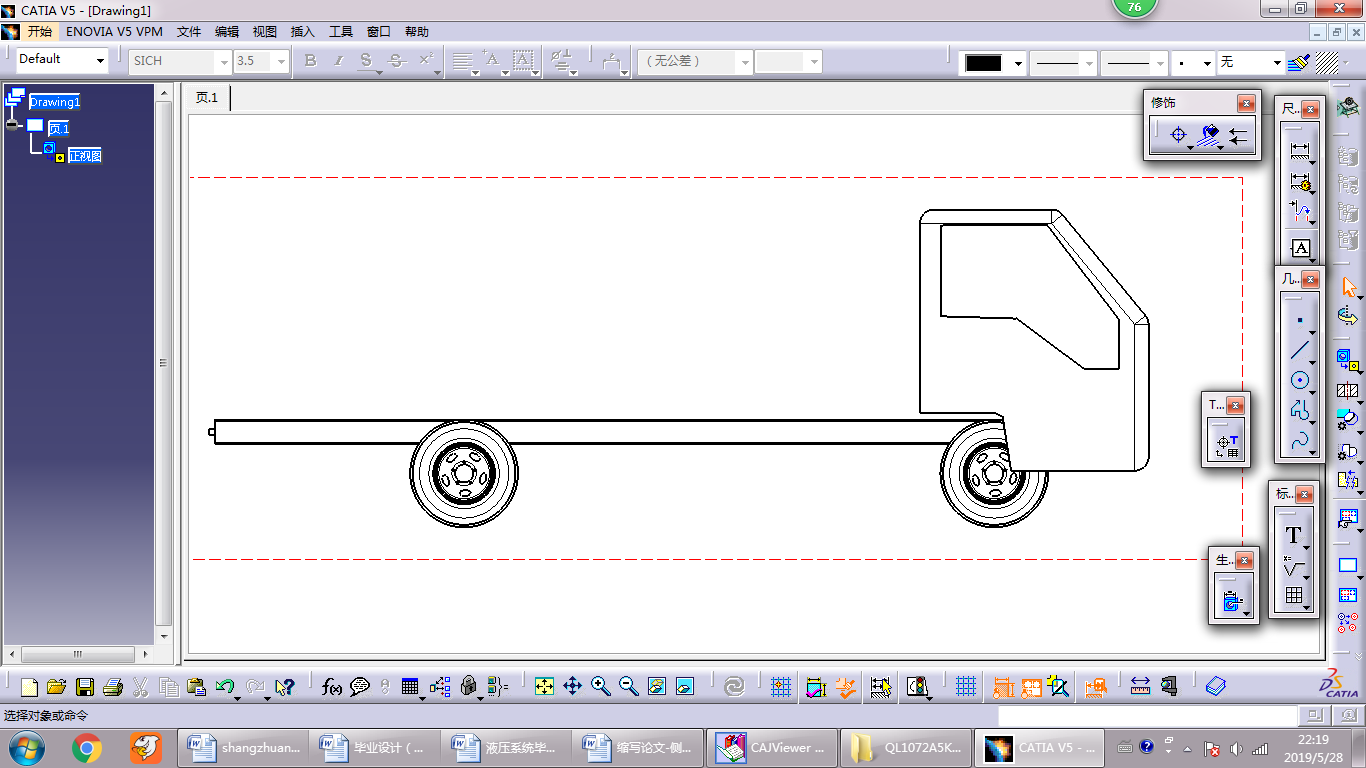Click the Pan view icon
This screenshot has height=768, width=1366.
click(x=572, y=686)
